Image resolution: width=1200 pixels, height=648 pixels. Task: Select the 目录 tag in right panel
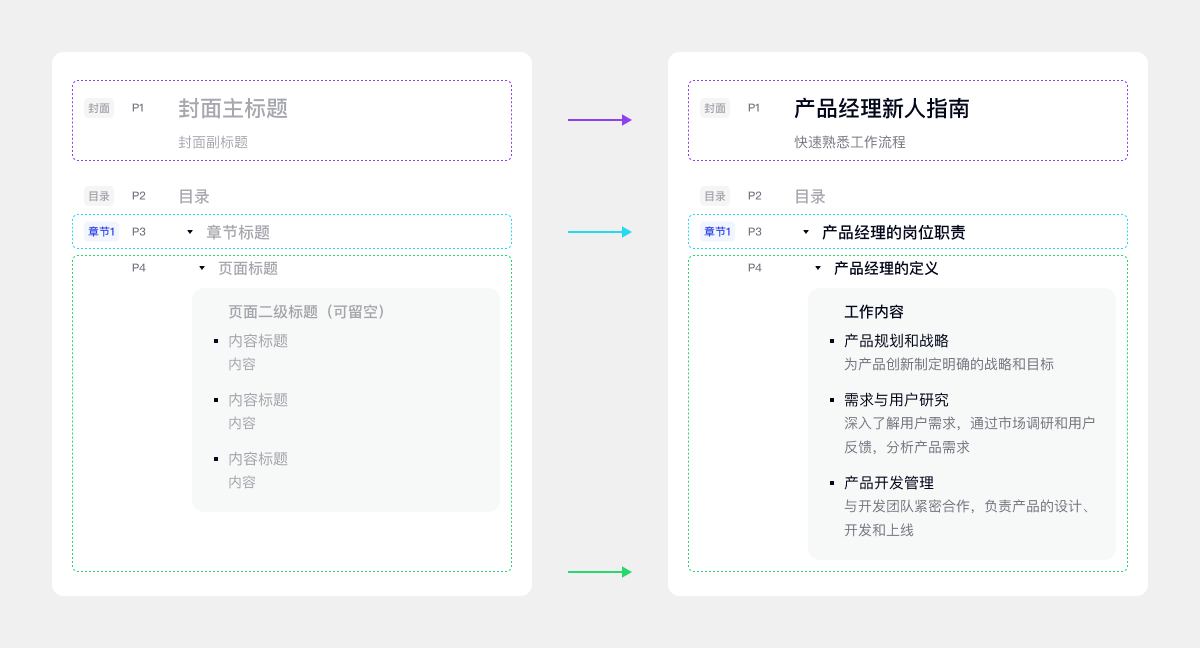tap(714, 196)
